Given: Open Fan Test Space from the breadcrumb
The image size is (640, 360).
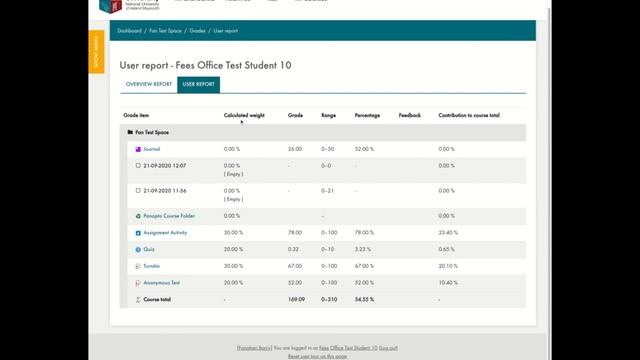Looking at the screenshot, I should click(x=165, y=31).
